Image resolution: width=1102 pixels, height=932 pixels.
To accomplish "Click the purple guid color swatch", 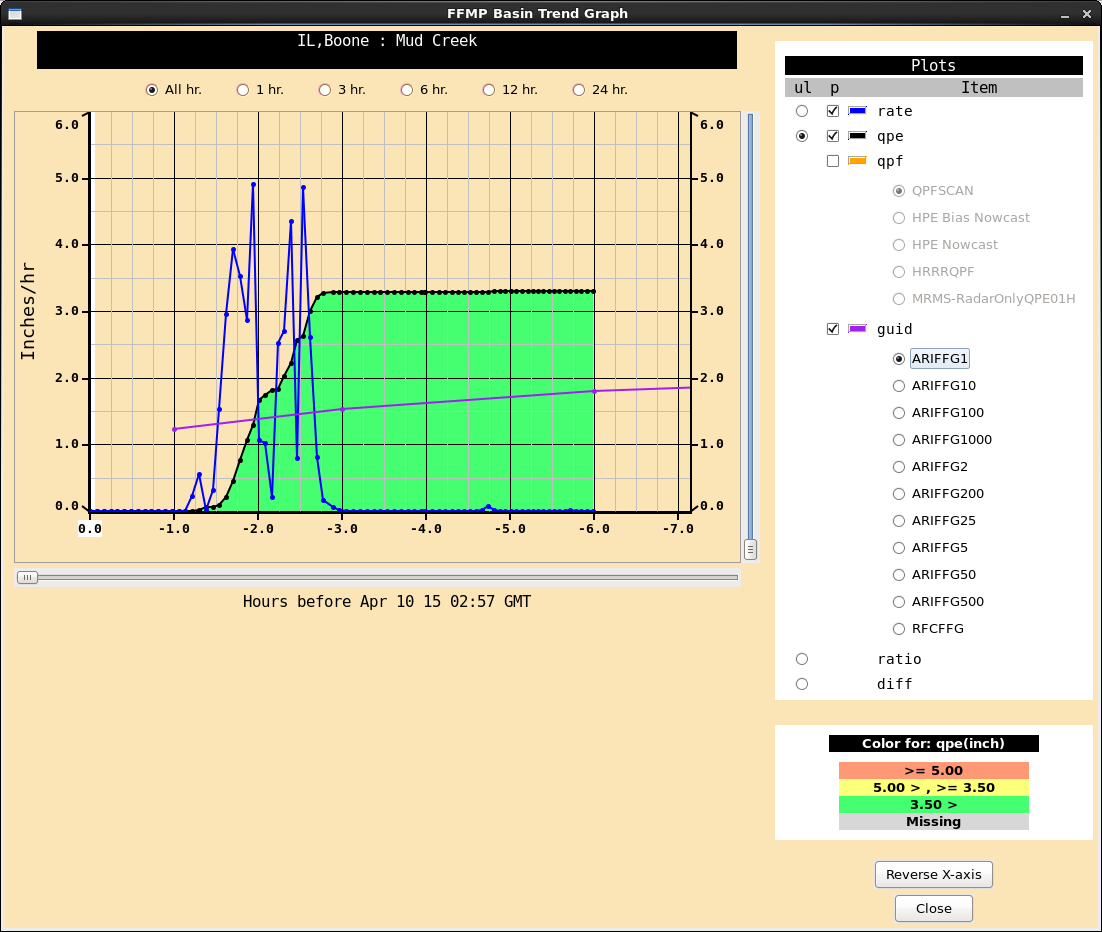I will tap(857, 328).
